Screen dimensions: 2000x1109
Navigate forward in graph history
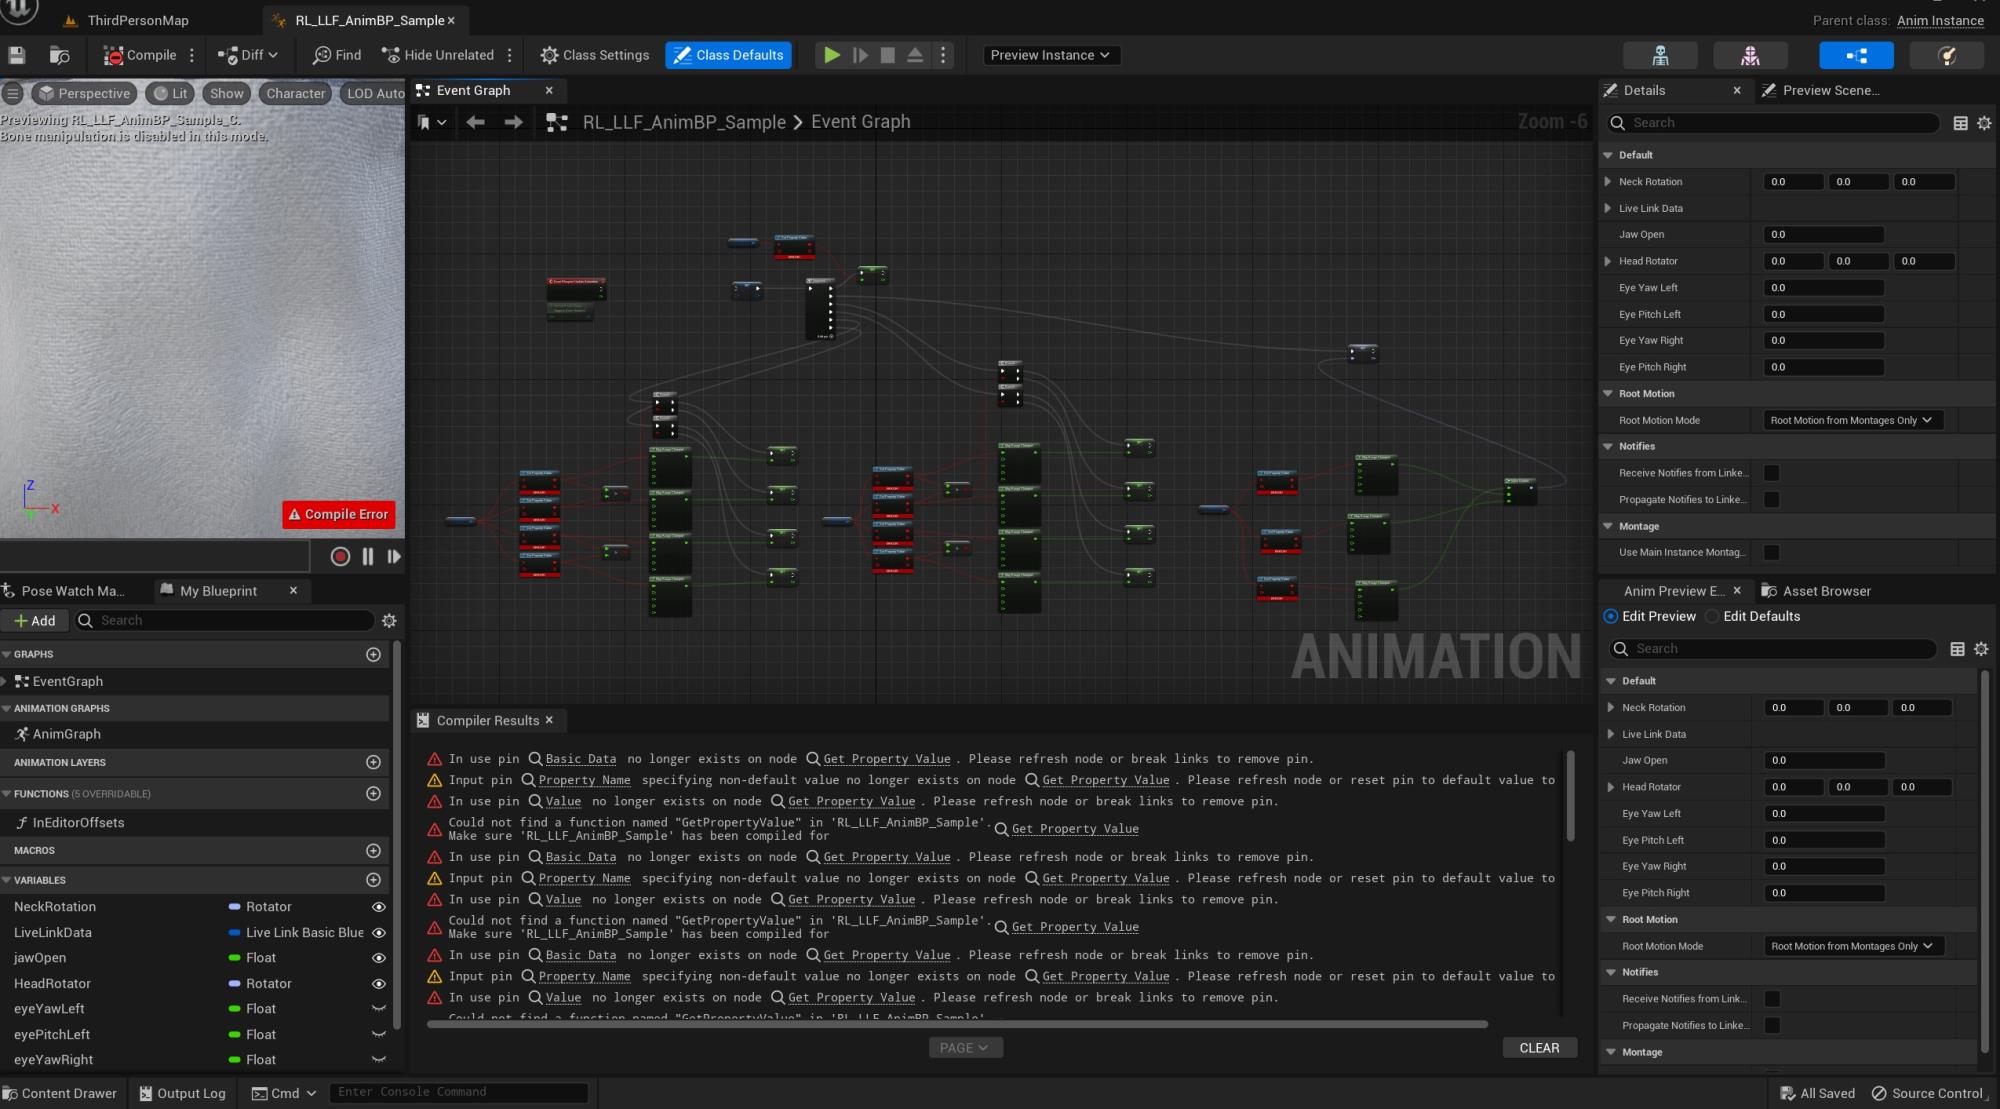pos(513,122)
